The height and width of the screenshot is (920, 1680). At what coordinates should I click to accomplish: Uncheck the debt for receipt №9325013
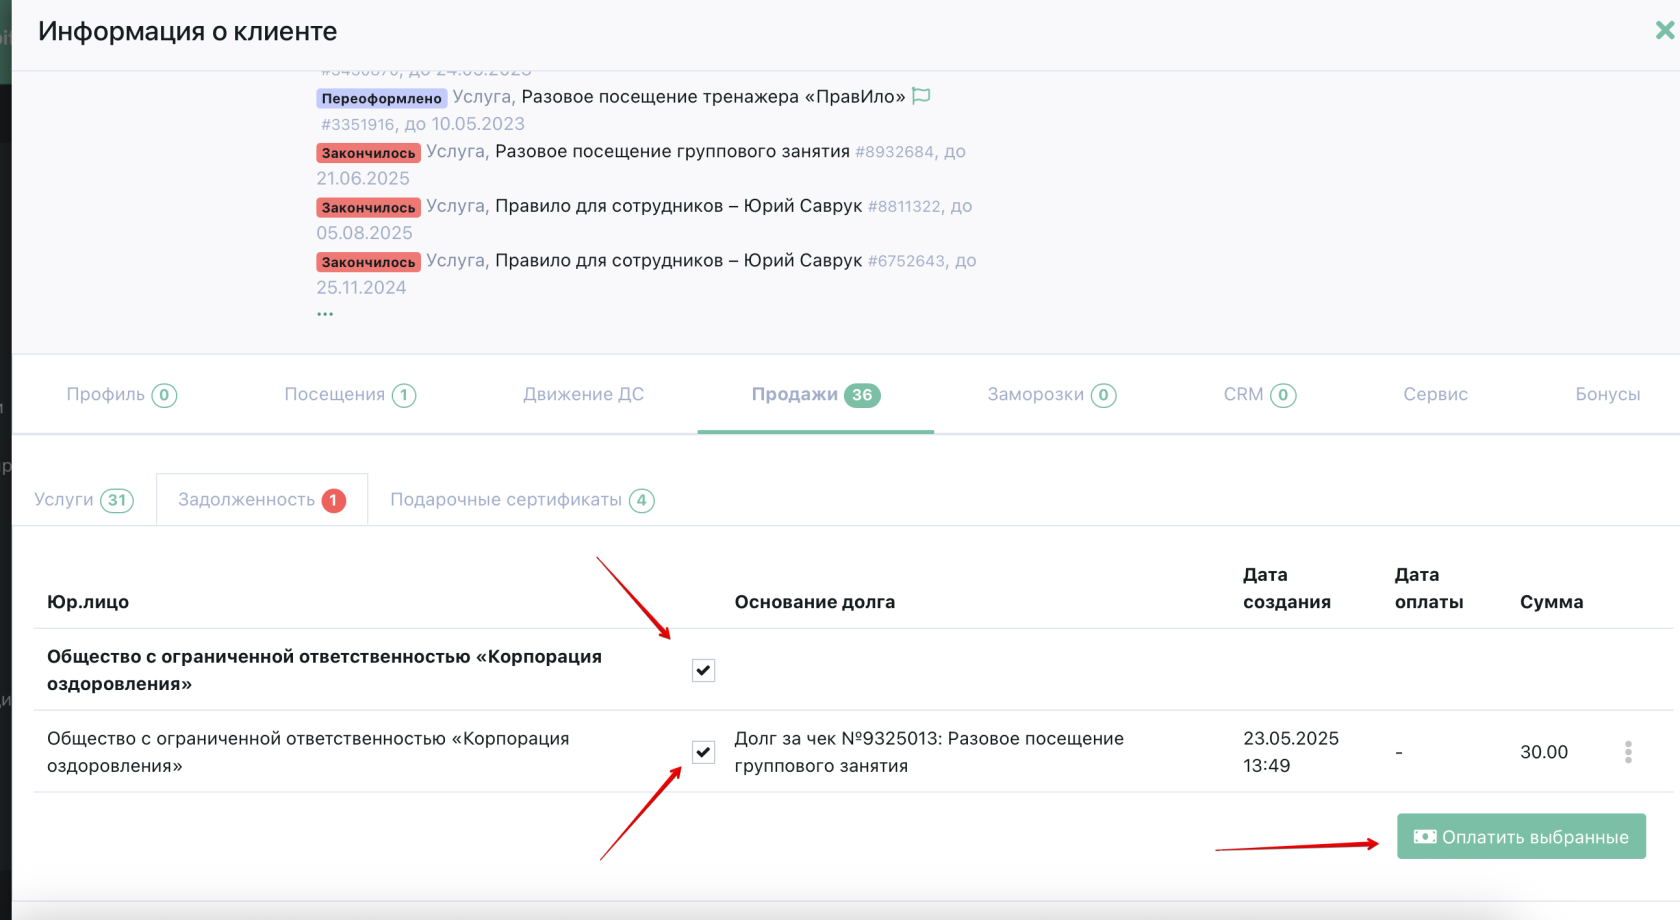(703, 752)
